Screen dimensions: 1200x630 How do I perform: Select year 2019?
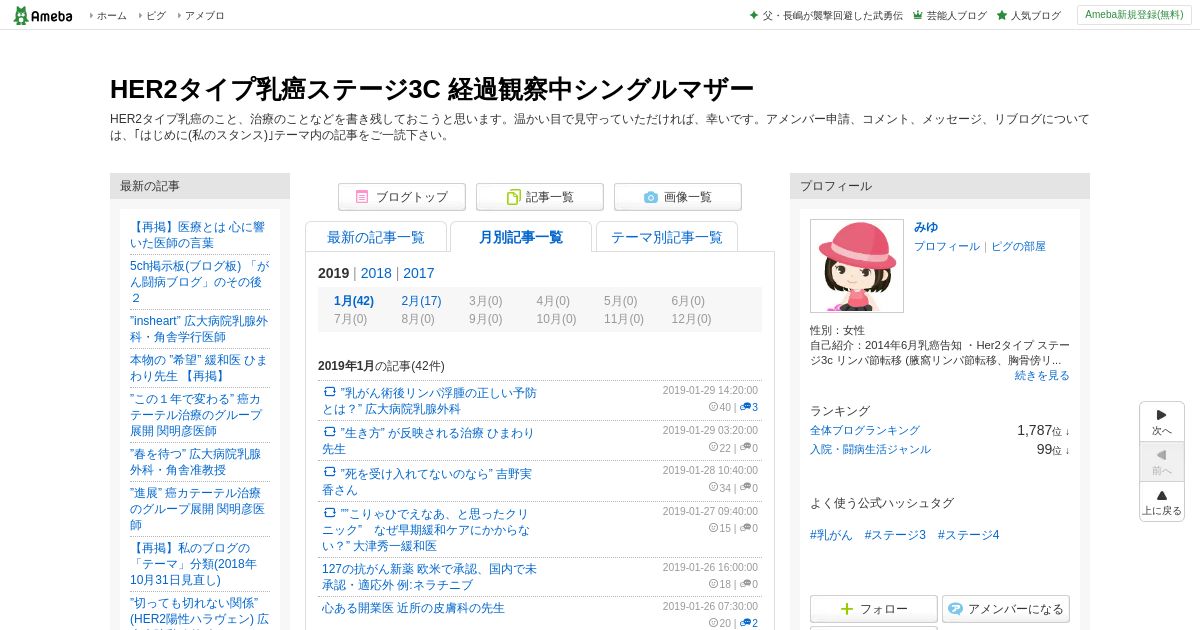pos(334,273)
